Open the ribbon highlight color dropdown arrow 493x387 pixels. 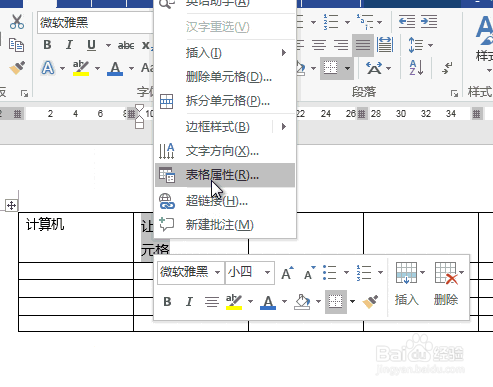pyautogui.click(x=97, y=69)
